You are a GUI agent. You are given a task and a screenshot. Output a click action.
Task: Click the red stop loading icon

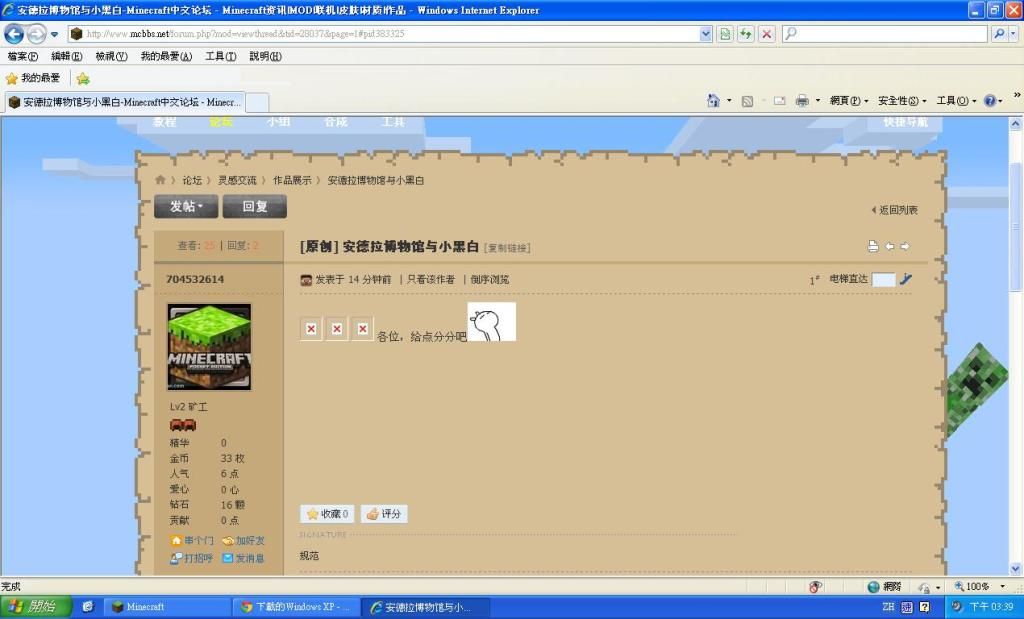[766, 34]
